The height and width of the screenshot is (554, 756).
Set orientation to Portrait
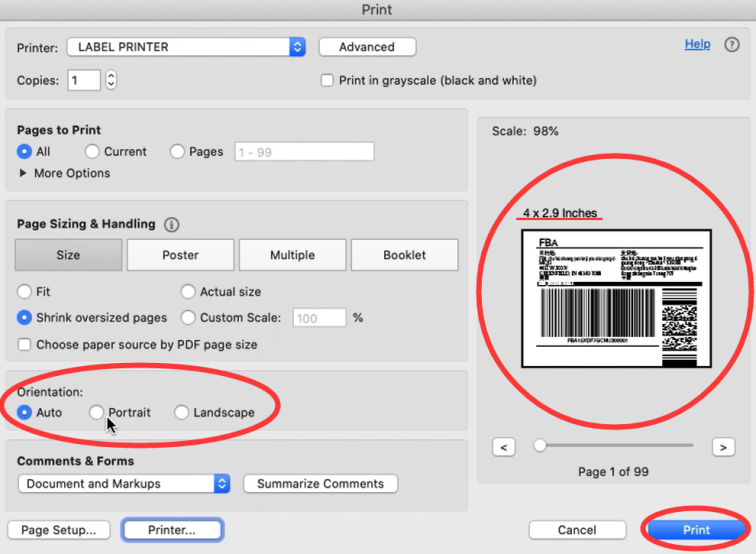96,412
